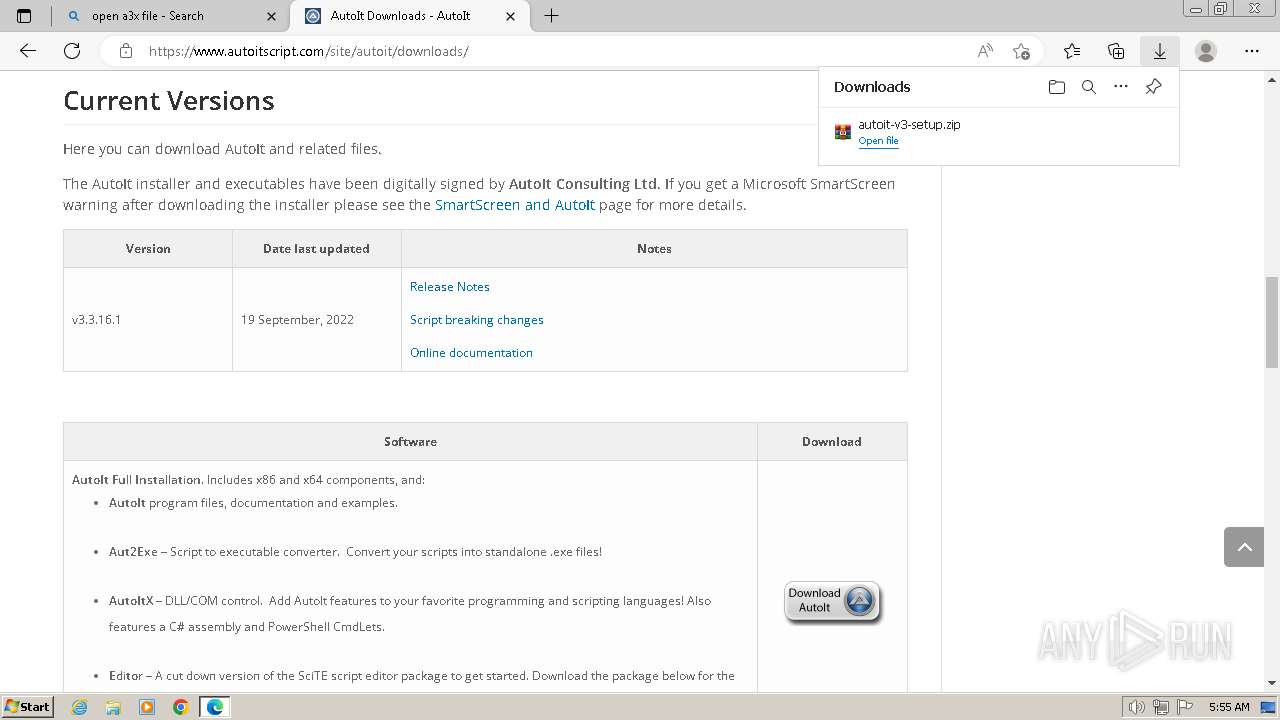Click the page vertical scrollbar thumb
Image resolution: width=1280 pixels, height=720 pixels.
(x=1272, y=321)
